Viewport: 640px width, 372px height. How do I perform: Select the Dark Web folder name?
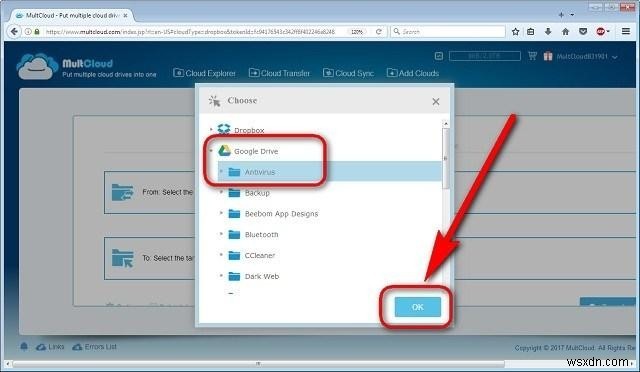262,276
